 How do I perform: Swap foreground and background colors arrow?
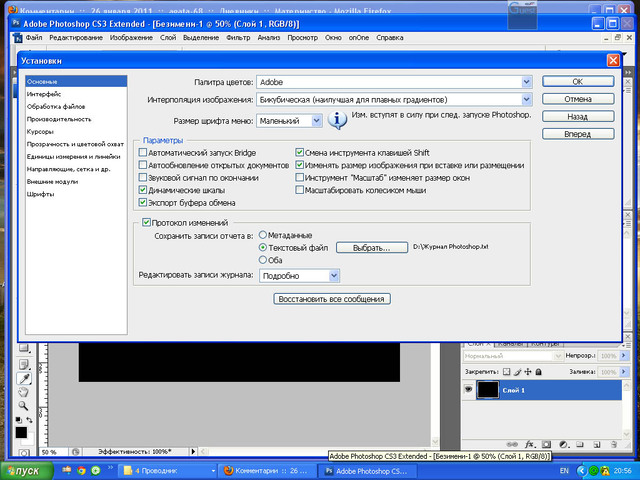coord(29,420)
